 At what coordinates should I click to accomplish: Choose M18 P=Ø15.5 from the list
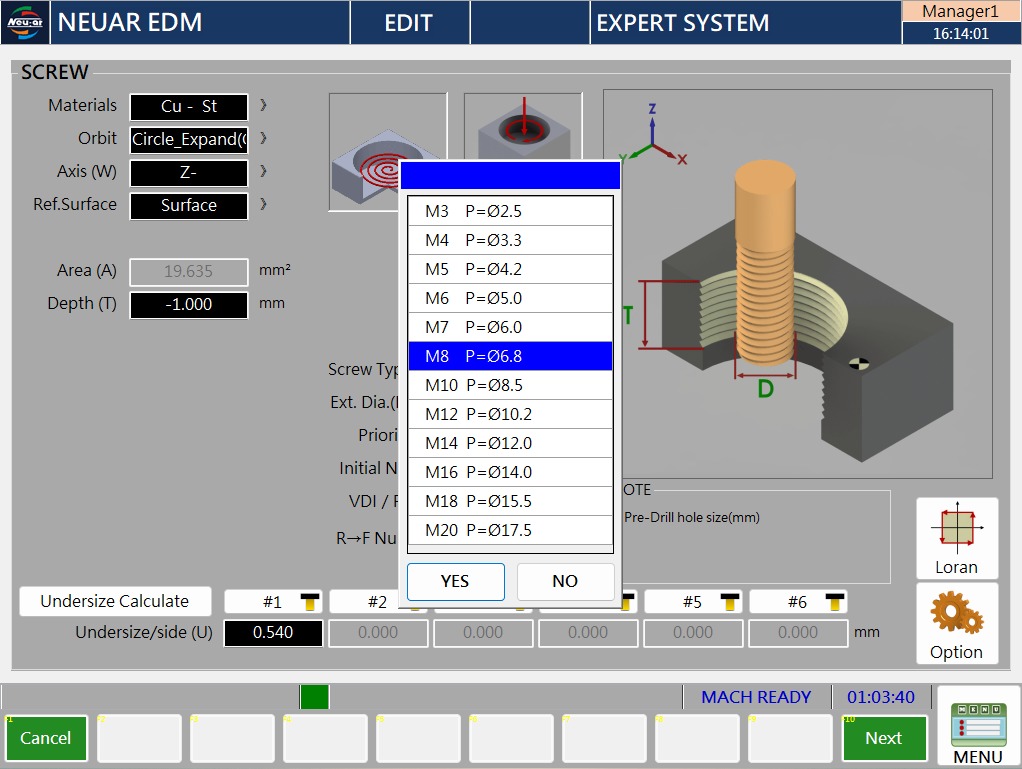coord(510,501)
